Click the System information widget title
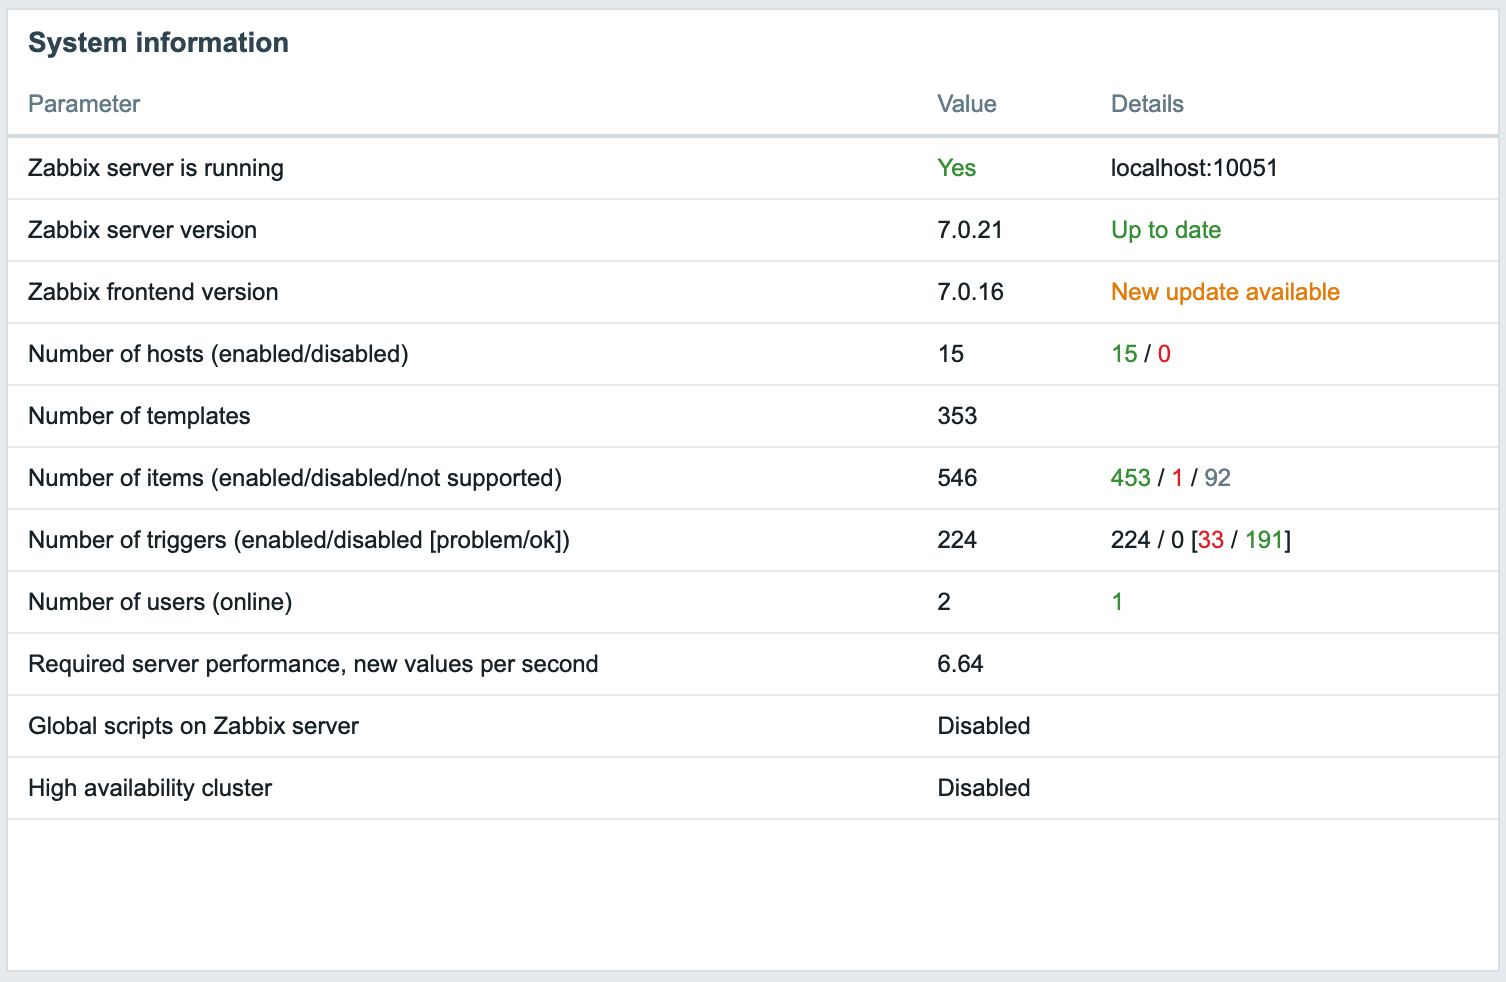The height and width of the screenshot is (982, 1506). pos(158,43)
